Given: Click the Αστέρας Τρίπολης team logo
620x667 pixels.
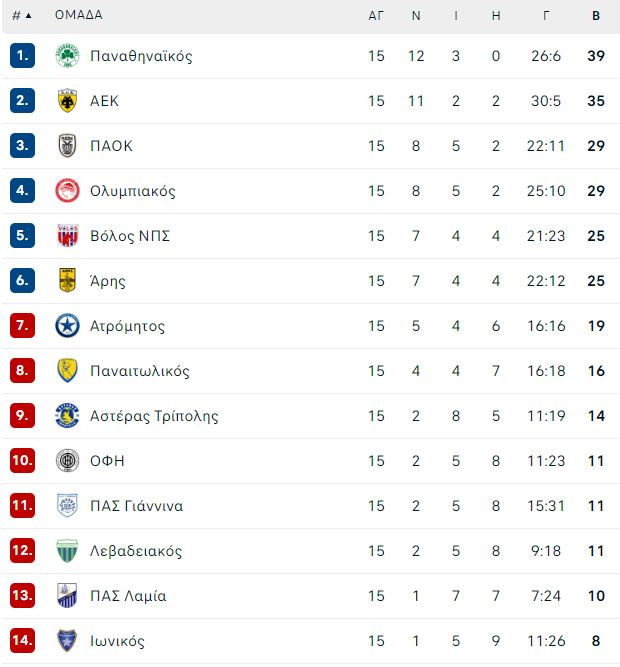Looking at the screenshot, I should 67,416.
